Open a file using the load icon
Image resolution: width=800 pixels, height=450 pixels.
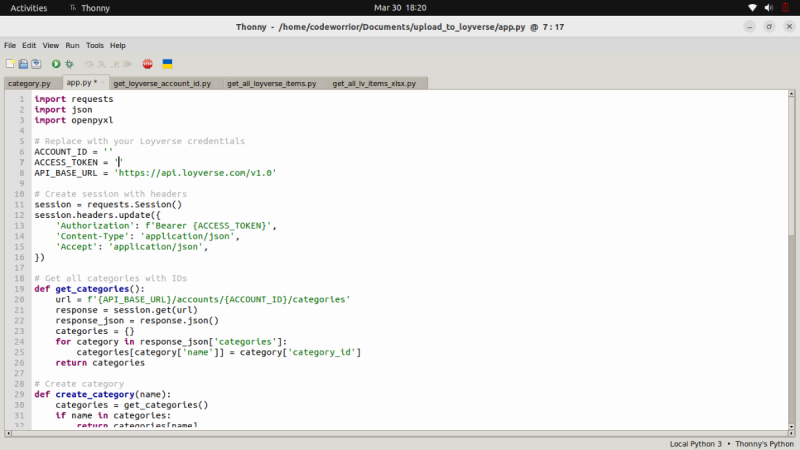(23, 64)
